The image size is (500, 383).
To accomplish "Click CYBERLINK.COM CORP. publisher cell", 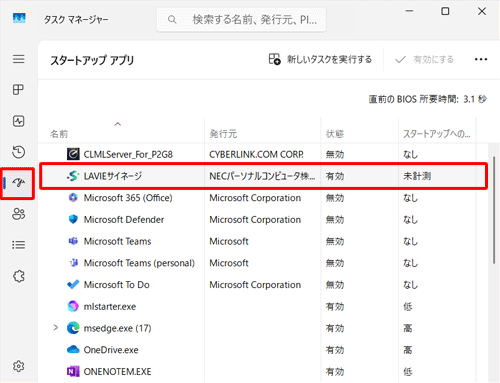I will pyautogui.click(x=256, y=154).
